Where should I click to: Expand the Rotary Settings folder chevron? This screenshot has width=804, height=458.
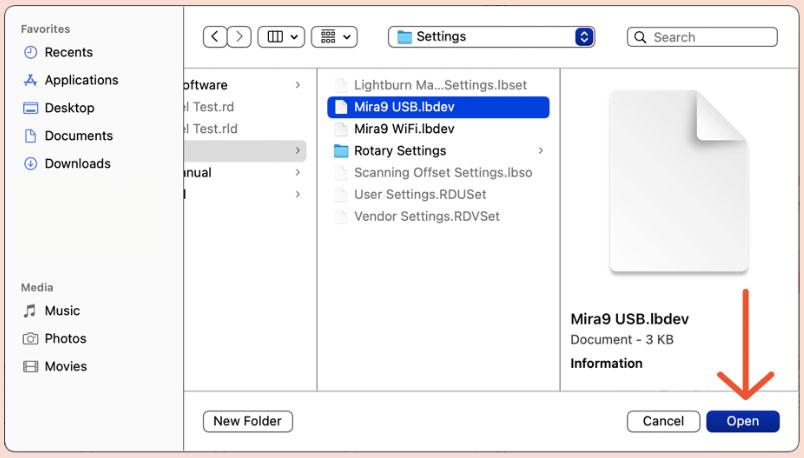click(x=540, y=151)
